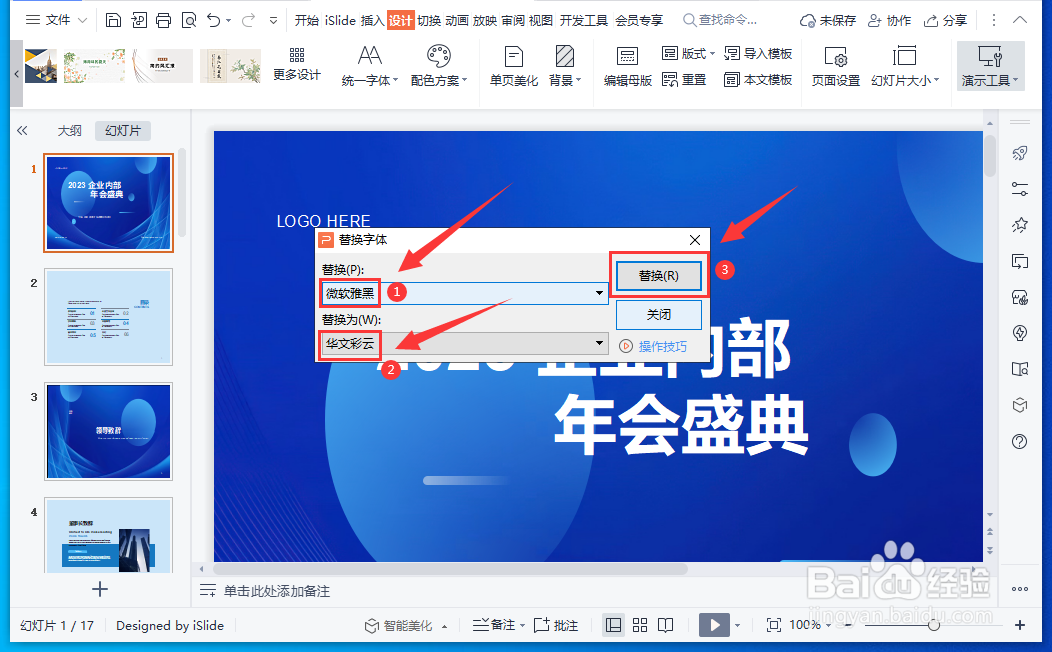Close the 替换字体 dialog with X
The width and height of the screenshot is (1052, 652).
(x=695, y=240)
